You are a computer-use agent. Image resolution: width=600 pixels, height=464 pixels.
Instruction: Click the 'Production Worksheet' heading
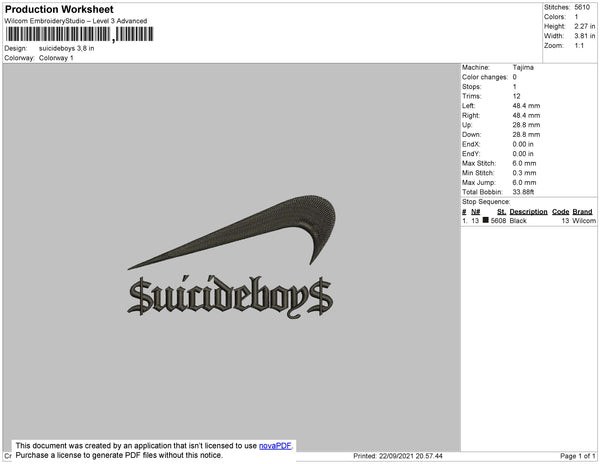click(x=59, y=9)
